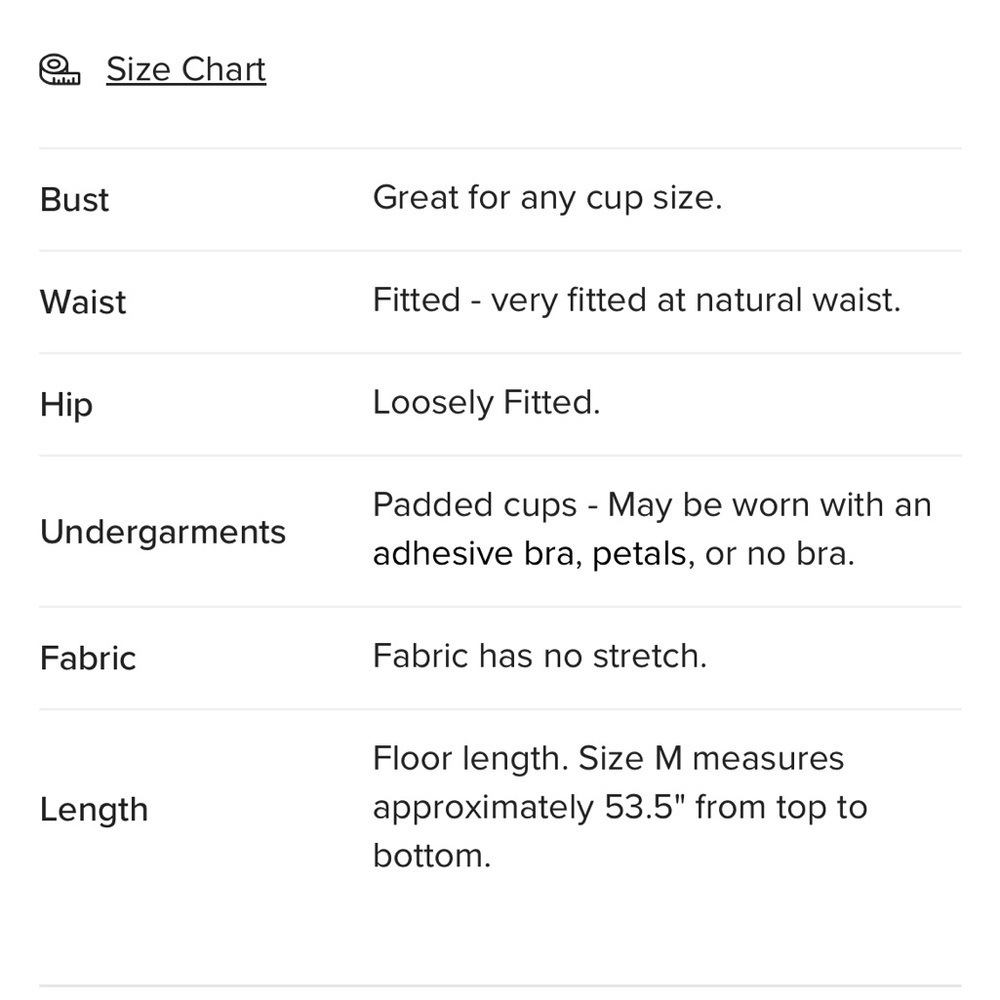The height and width of the screenshot is (1000, 1000).
Task: Click 'Fabric has no stretch' text
Action: [540, 656]
